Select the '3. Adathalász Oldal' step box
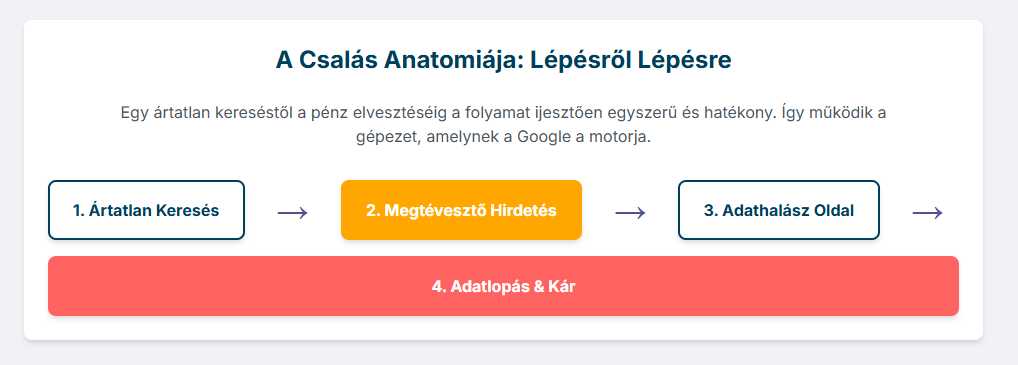Image resolution: width=1018 pixels, height=365 pixels. point(779,210)
